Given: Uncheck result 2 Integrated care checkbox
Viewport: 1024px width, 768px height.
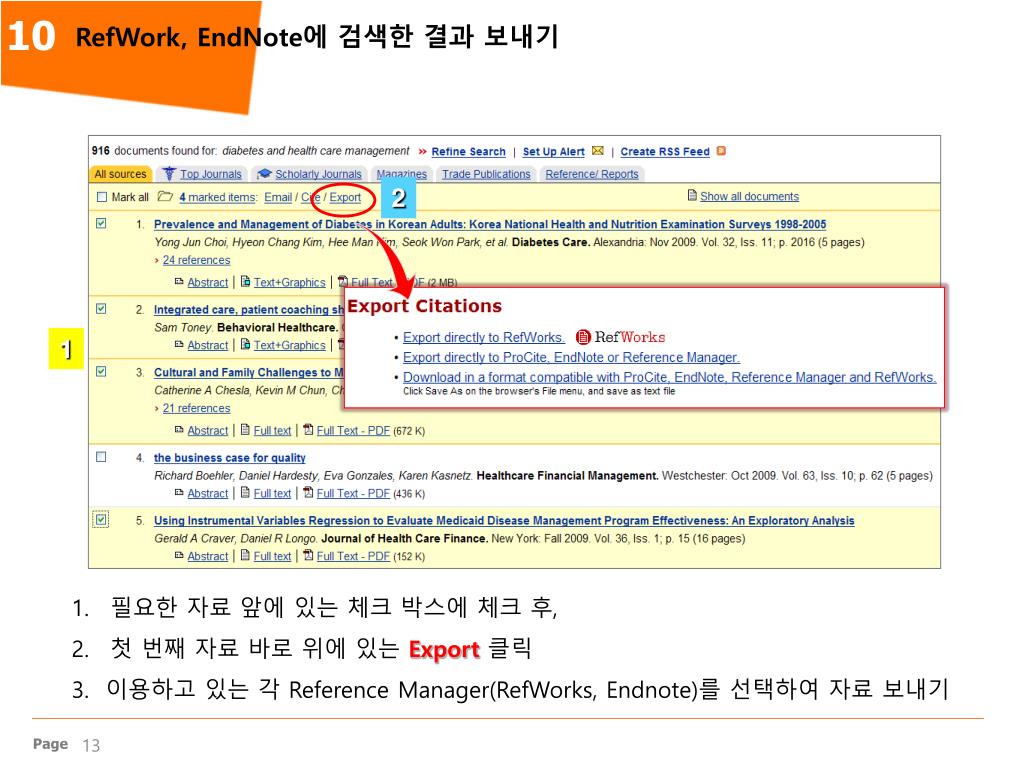Looking at the screenshot, I should pos(101,309).
